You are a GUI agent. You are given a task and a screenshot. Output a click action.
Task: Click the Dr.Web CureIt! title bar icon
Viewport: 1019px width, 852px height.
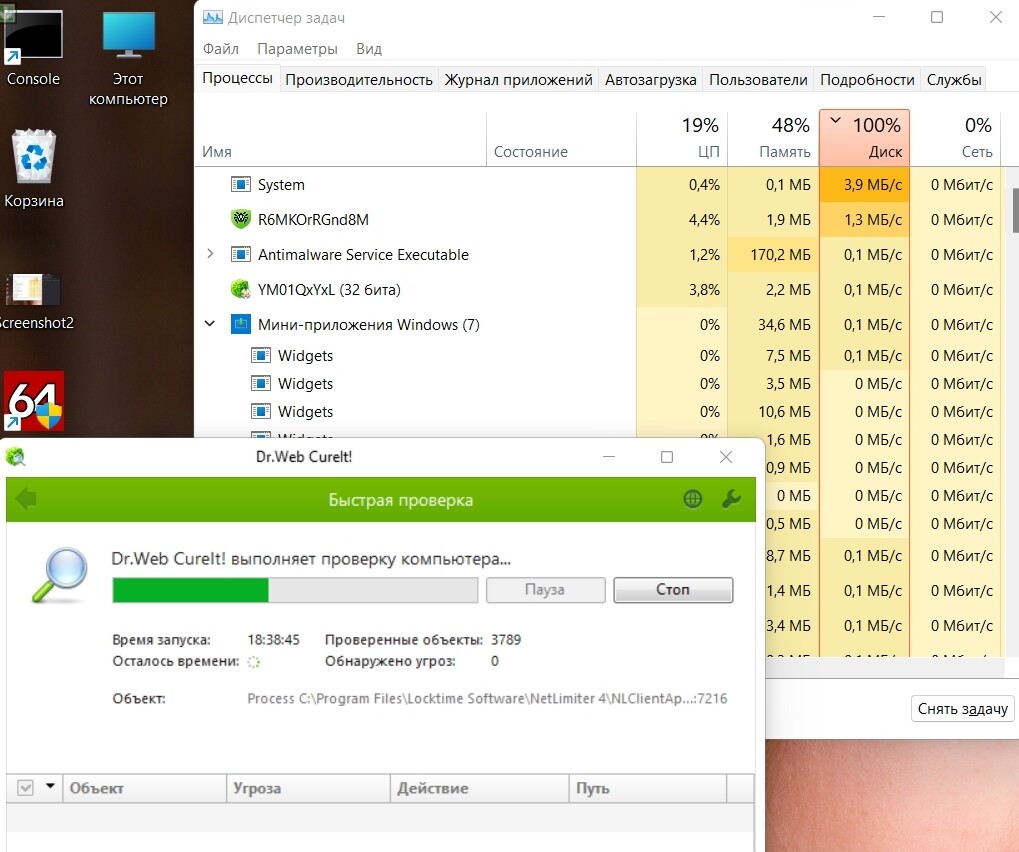click(x=15, y=457)
